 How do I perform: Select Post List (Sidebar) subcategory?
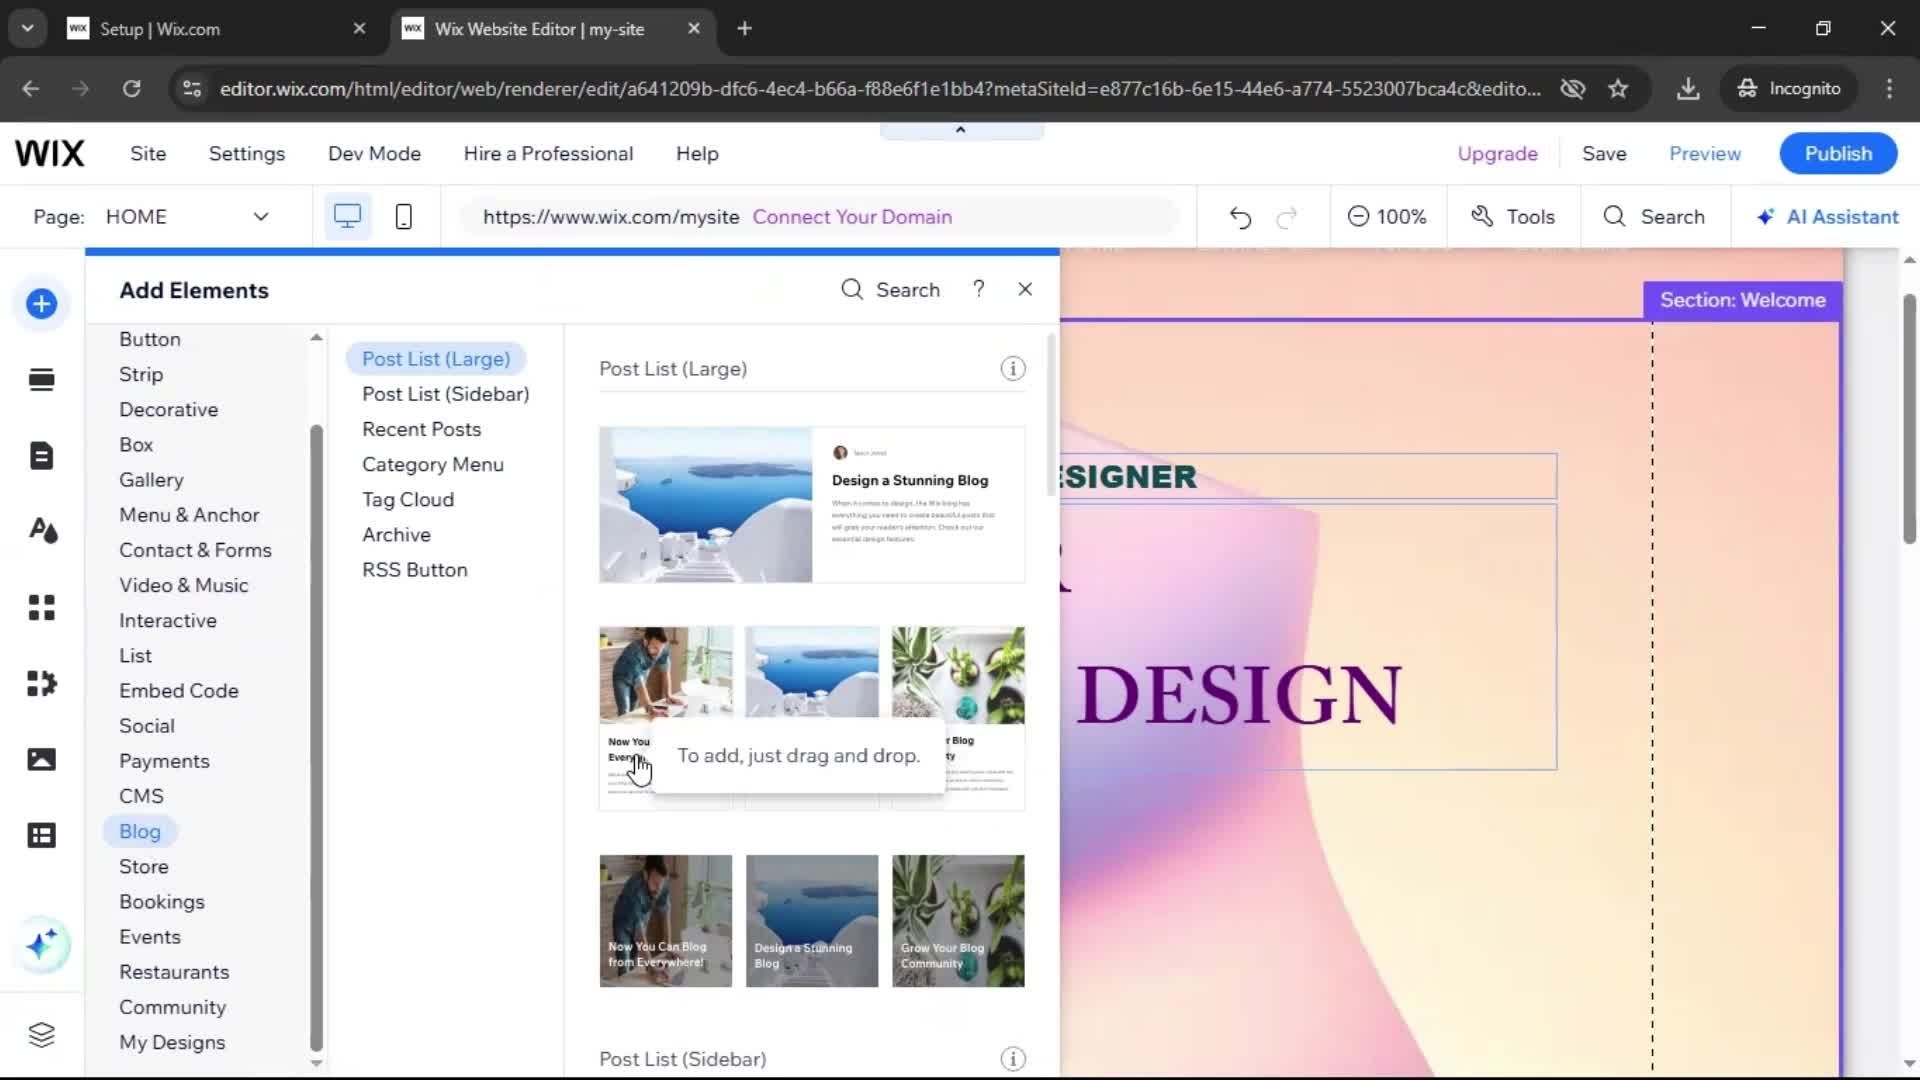[x=446, y=394]
